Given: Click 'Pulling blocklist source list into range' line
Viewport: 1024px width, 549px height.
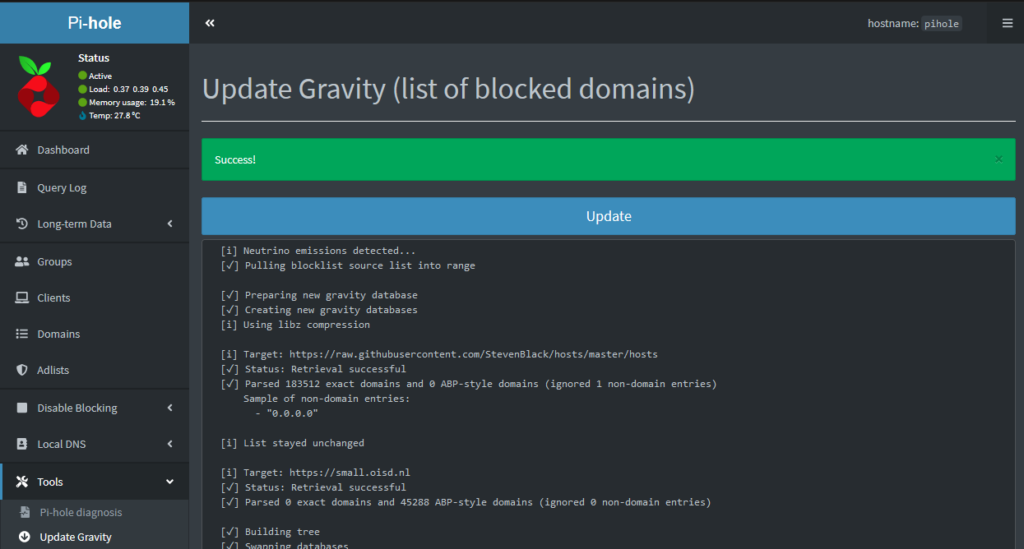Looking at the screenshot, I should tap(348, 265).
